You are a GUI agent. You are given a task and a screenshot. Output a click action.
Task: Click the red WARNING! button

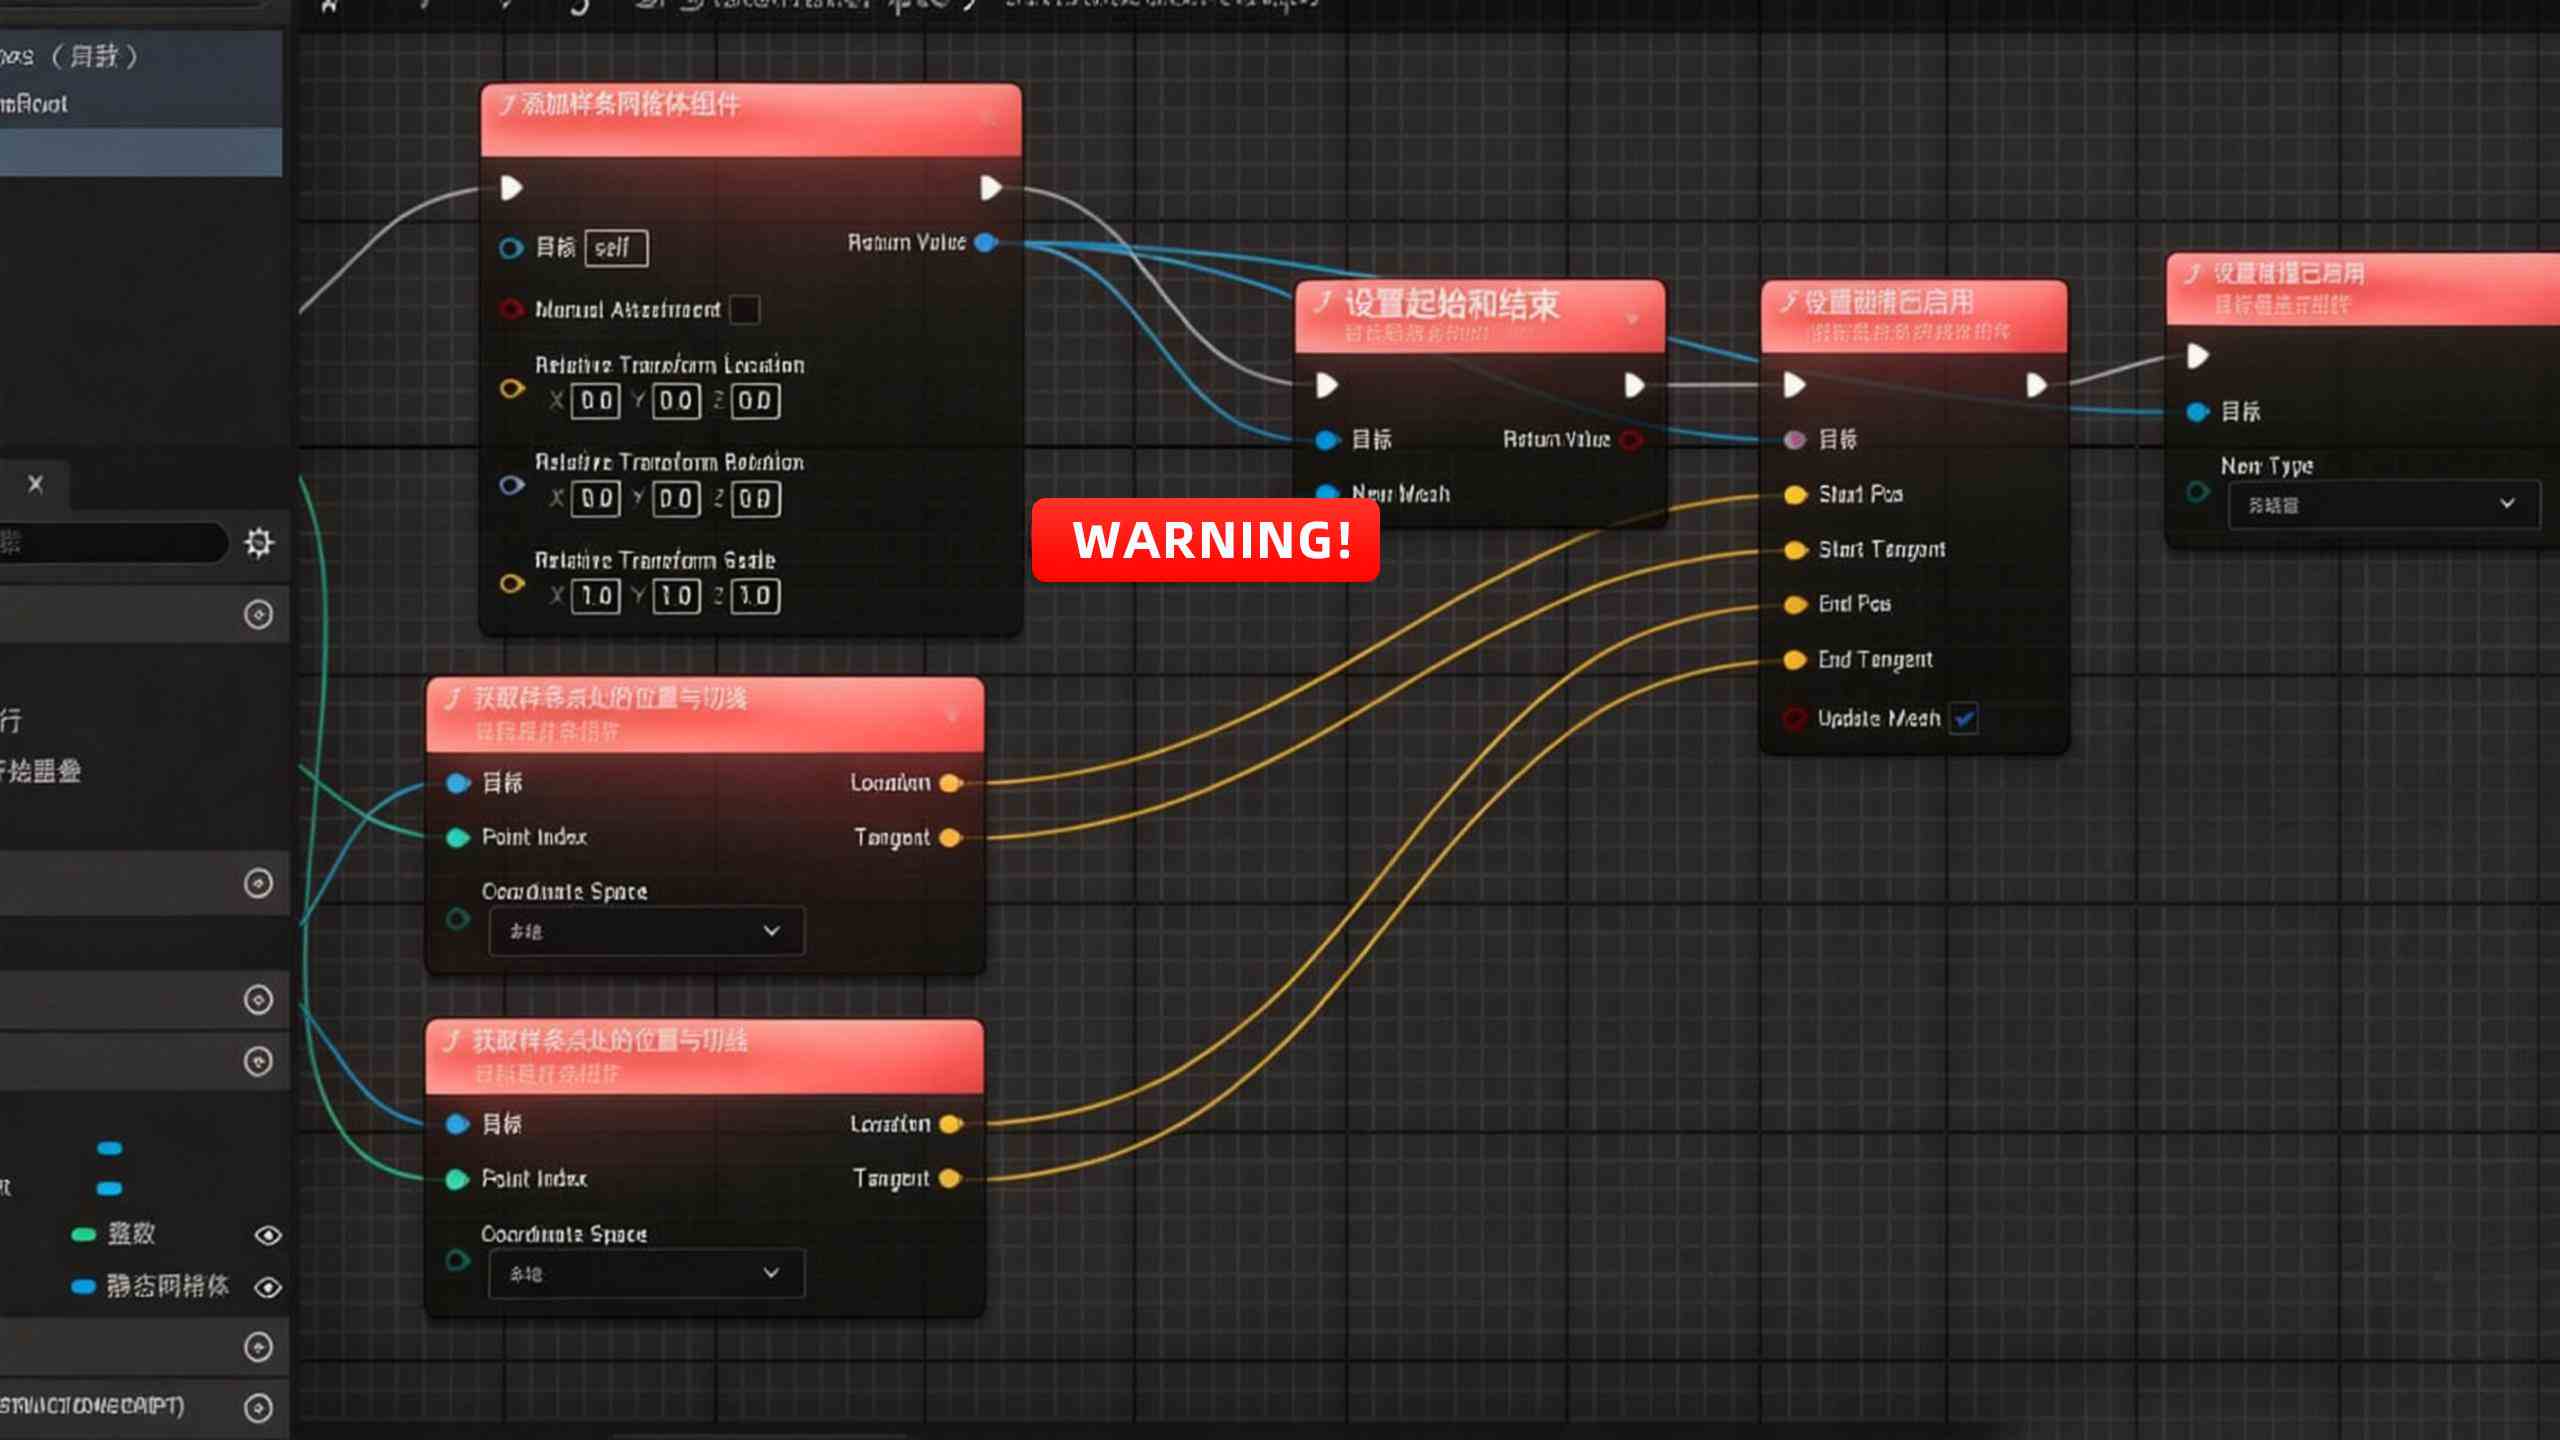tap(1205, 540)
